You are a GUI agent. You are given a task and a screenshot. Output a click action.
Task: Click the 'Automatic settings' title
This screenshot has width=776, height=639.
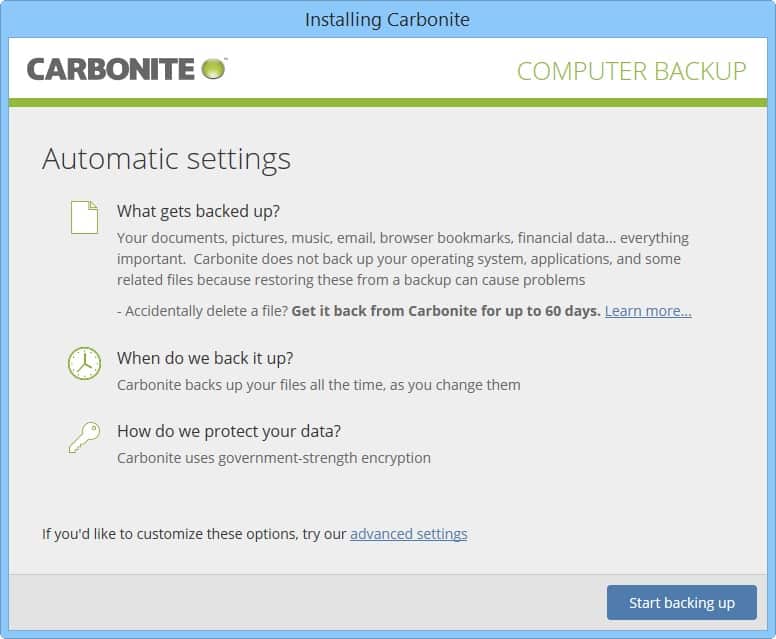[166, 159]
